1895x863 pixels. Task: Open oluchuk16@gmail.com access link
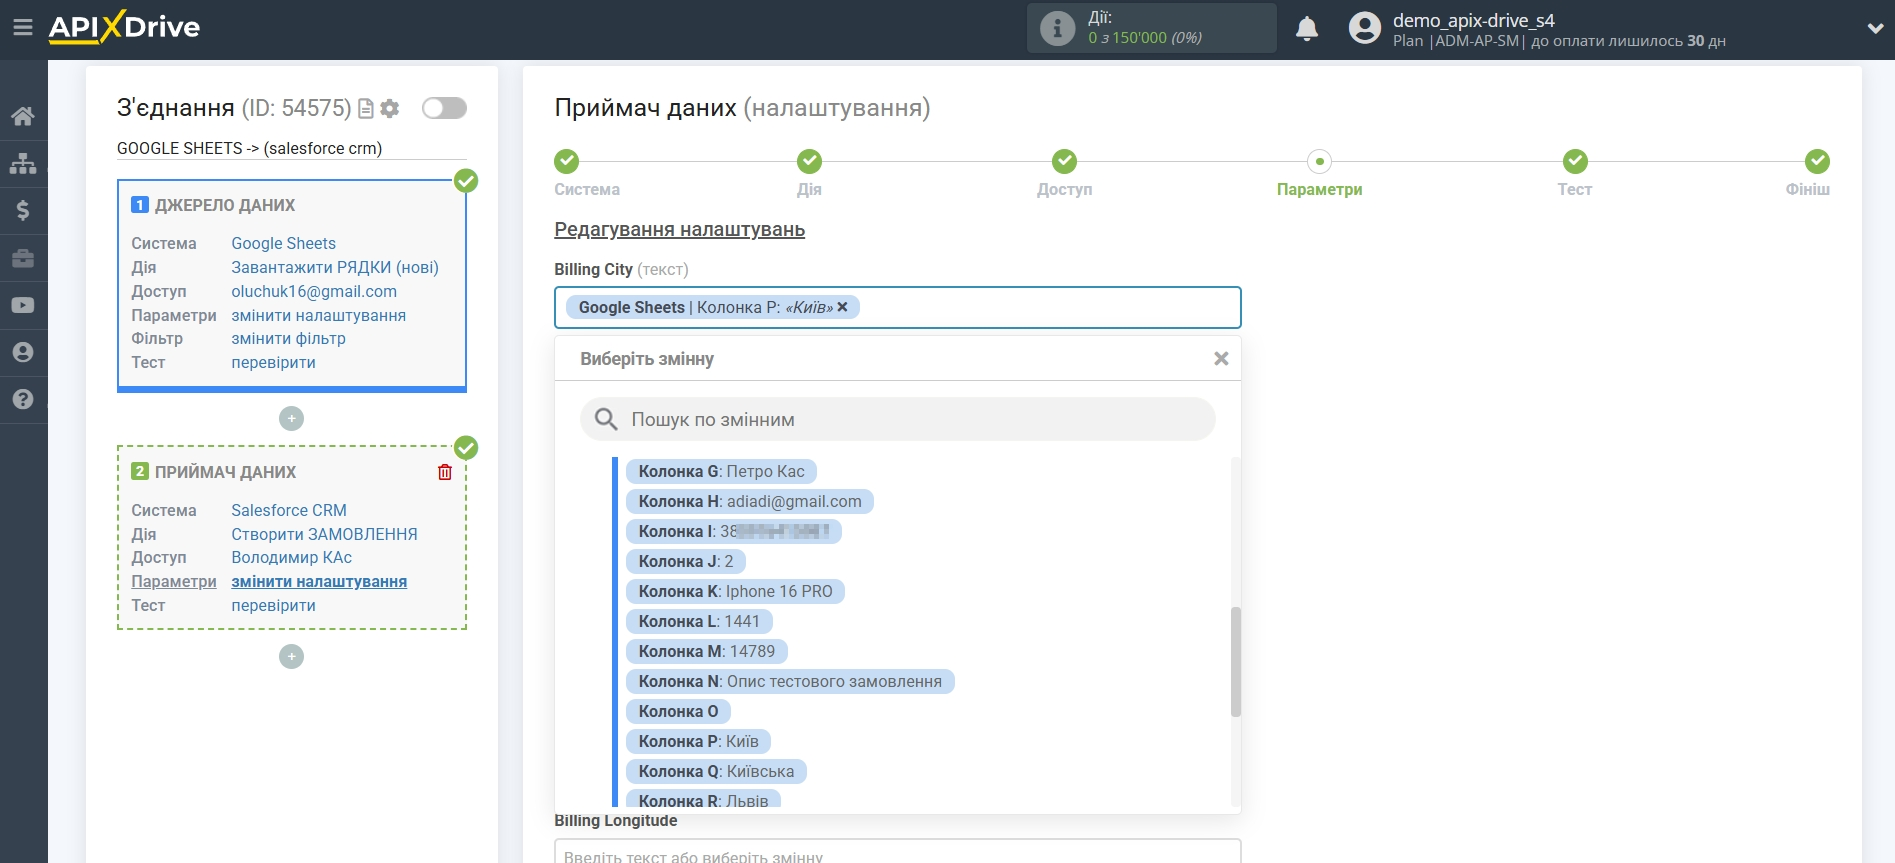click(x=314, y=291)
